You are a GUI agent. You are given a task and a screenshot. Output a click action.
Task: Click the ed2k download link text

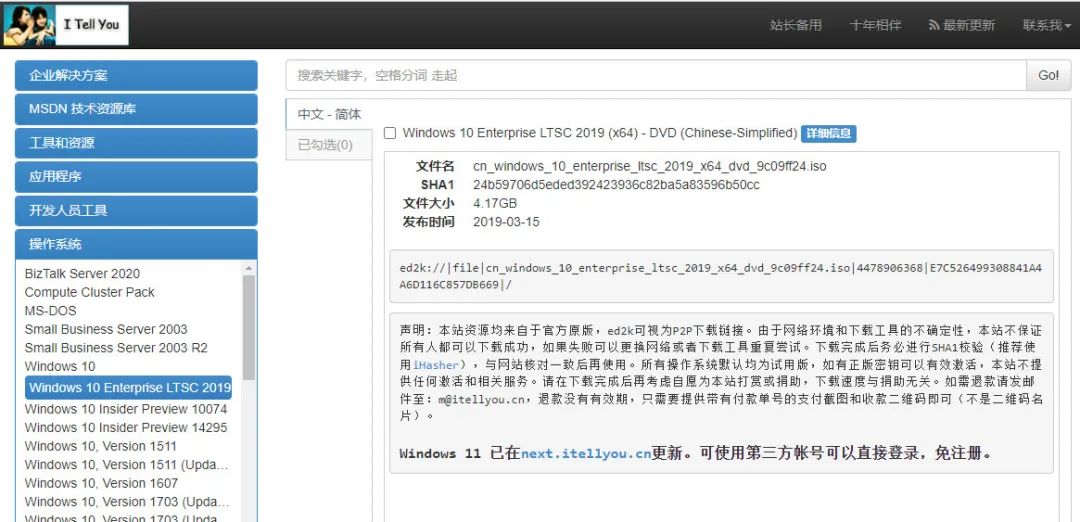tap(720, 276)
